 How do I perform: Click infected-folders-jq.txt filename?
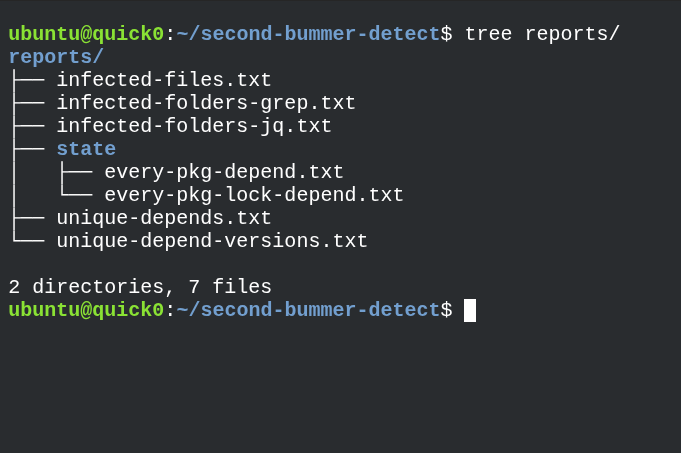(194, 126)
